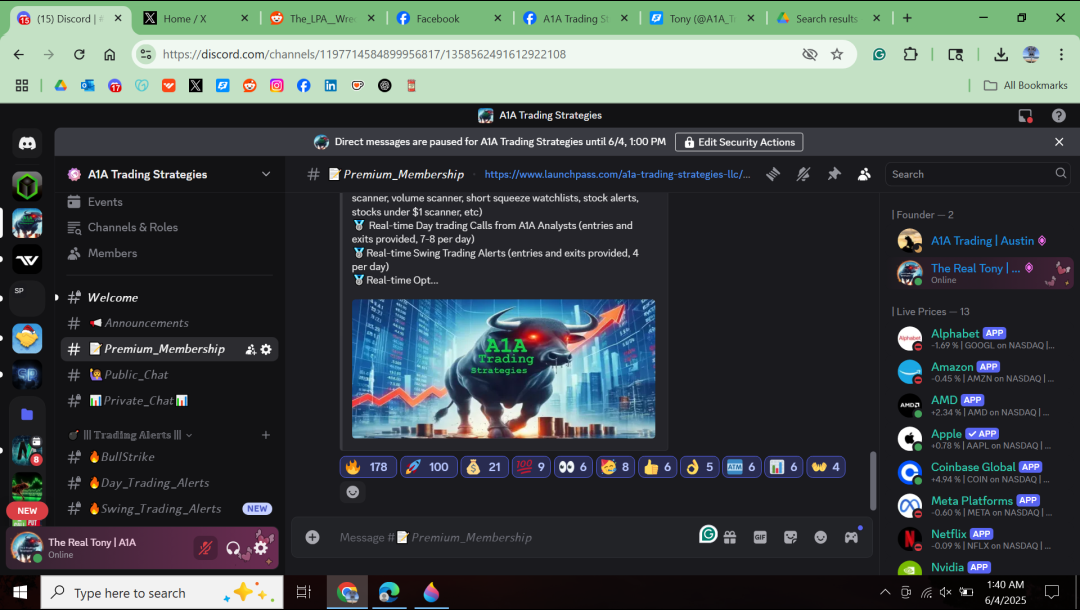Create channel plus icon in Trading Alerts
1080x610 pixels.
[266, 435]
